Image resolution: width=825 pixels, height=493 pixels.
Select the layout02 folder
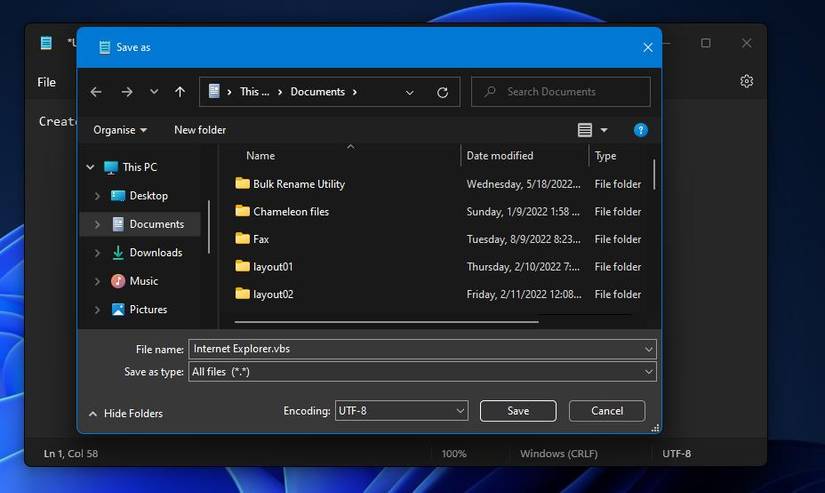(273, 294)
